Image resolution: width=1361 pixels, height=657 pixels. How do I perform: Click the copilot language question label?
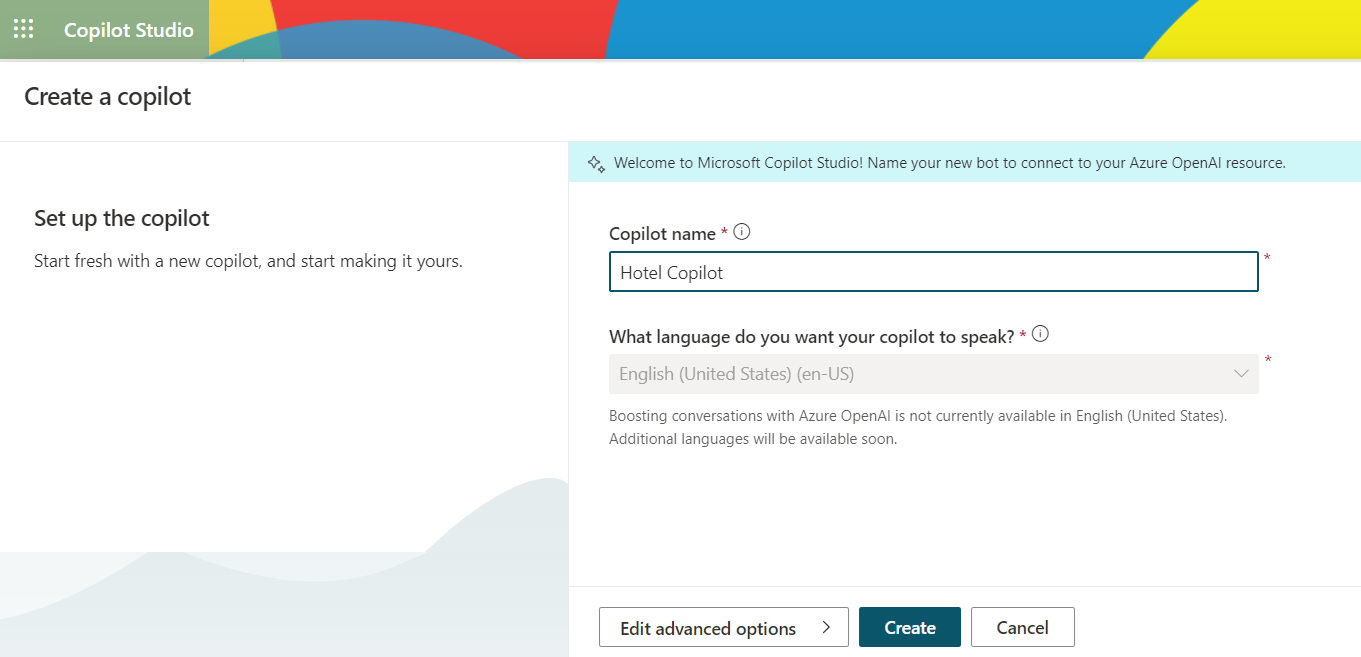click(x=811, y=337)
